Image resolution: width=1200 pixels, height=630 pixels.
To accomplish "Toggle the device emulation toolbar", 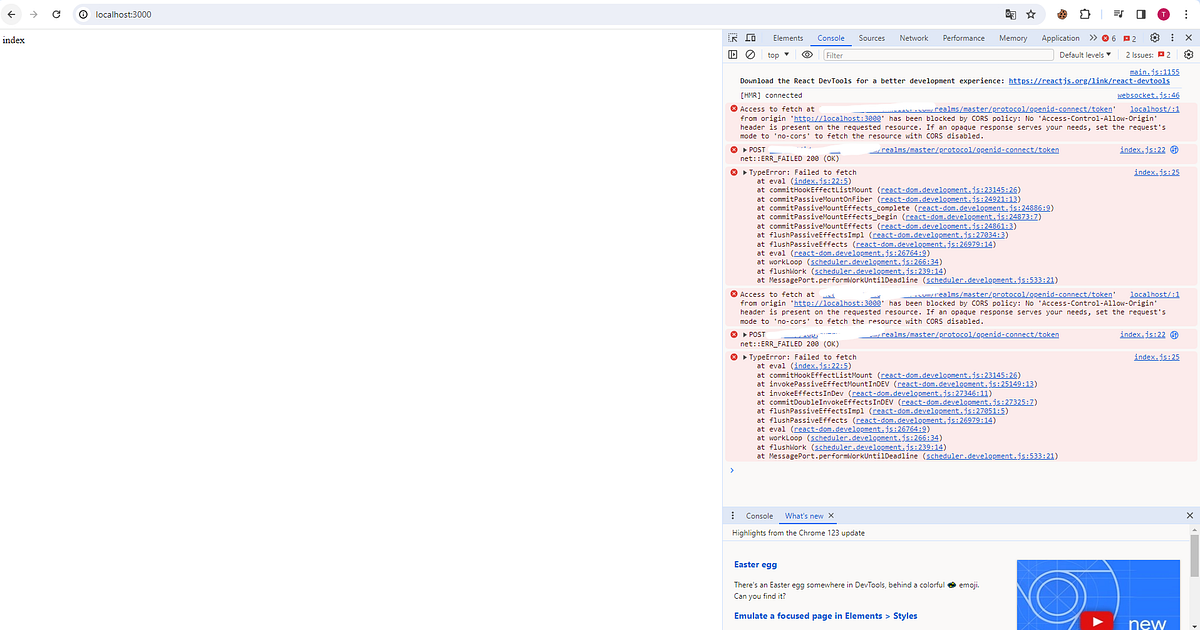I will [750, 37].
